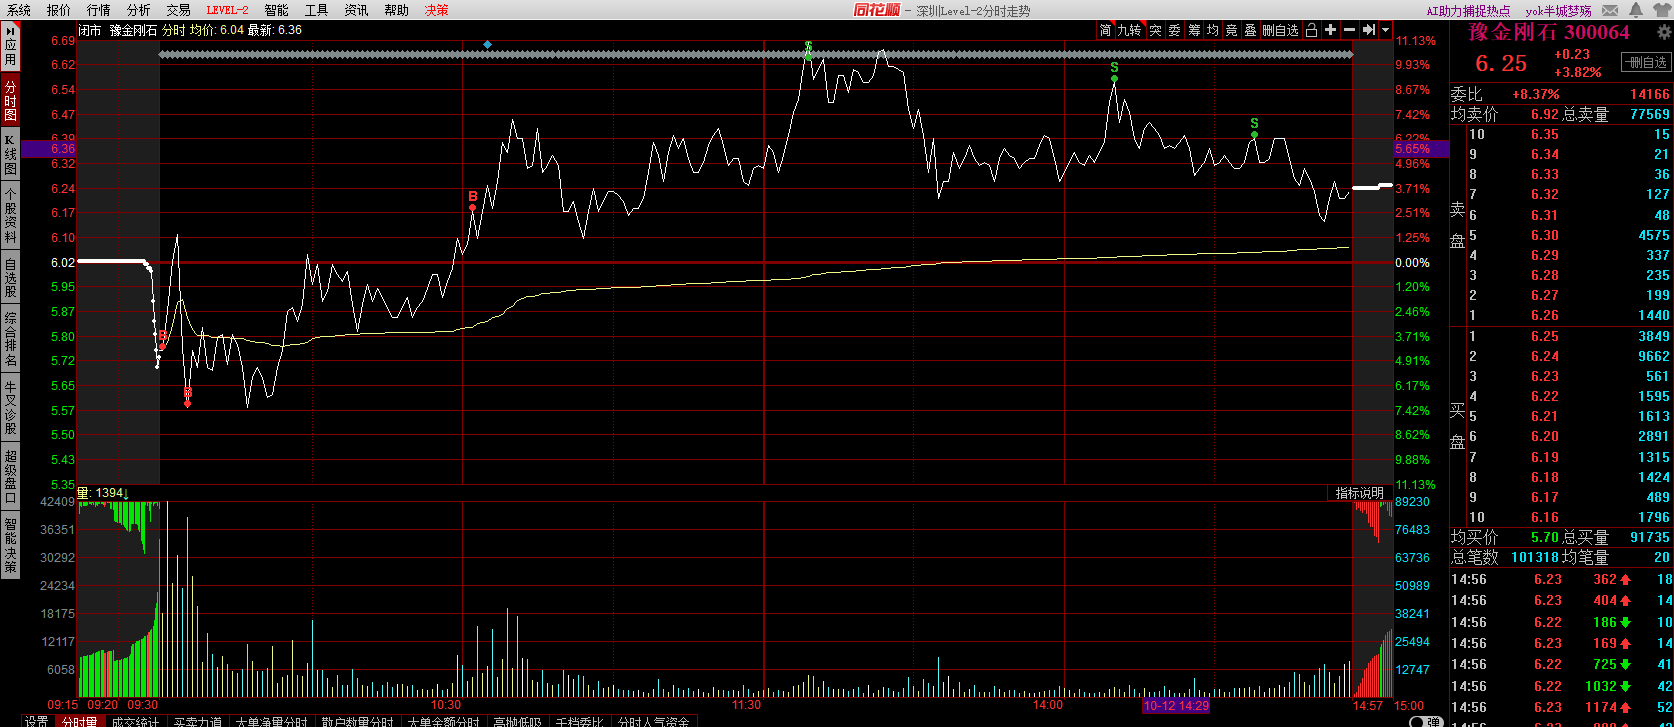Image resolution: width=1674 pixels, height=727 pixels.
Task: Click the 均 average line button
Action: click(1213, 31)
